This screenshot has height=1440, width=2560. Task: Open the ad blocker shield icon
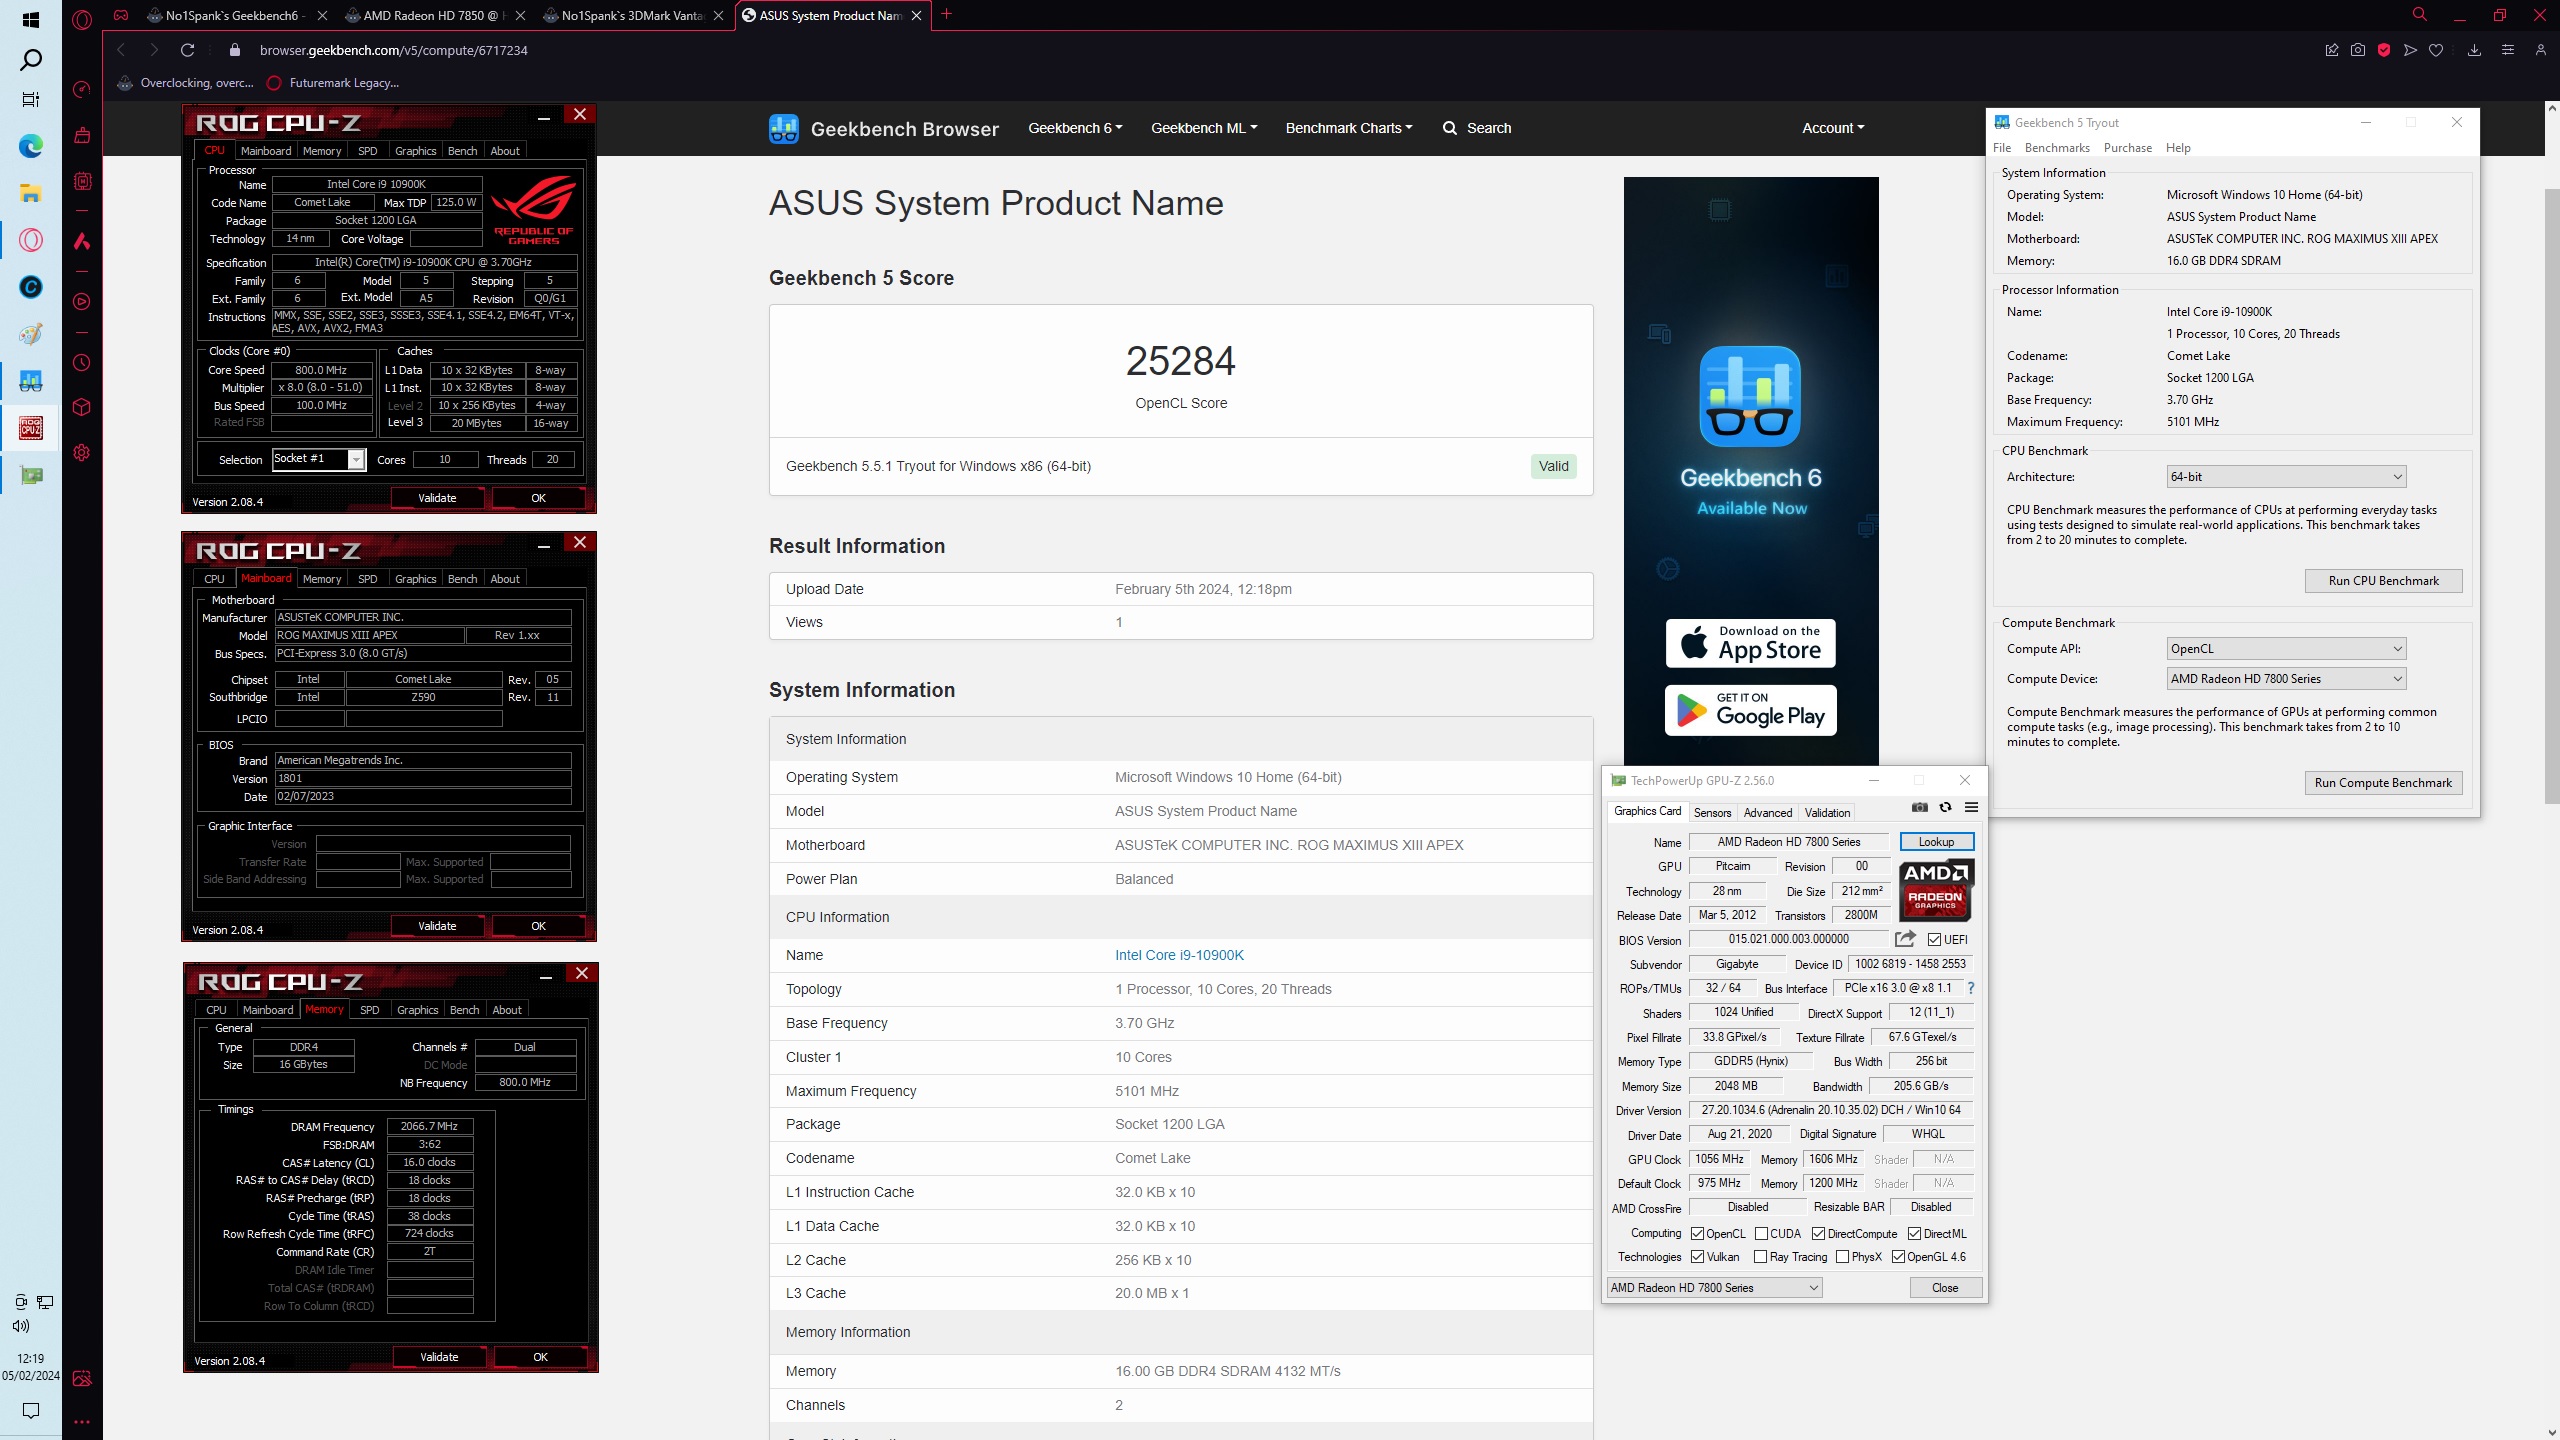point(2384,50)
